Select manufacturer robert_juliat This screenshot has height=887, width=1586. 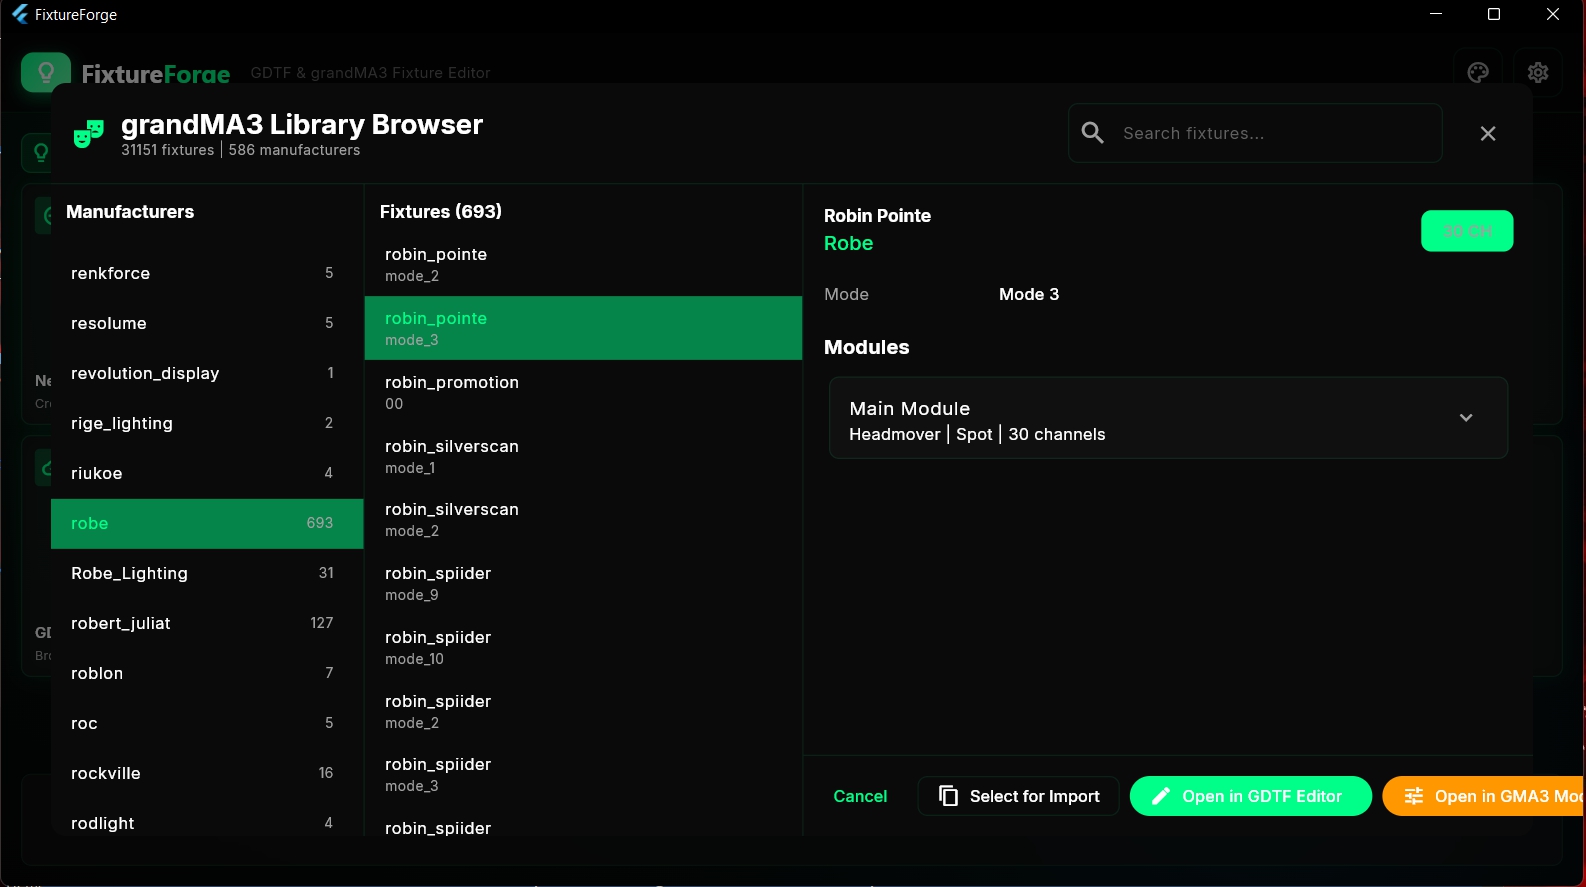pos(207,623)
